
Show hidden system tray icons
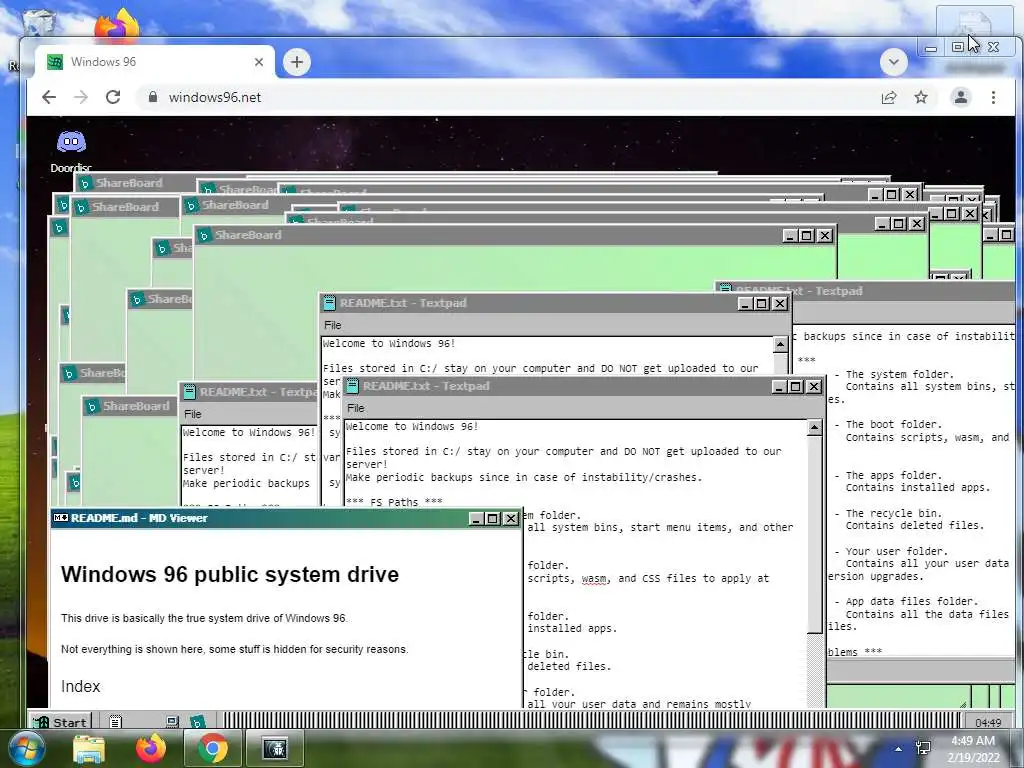tap(899, 749)
